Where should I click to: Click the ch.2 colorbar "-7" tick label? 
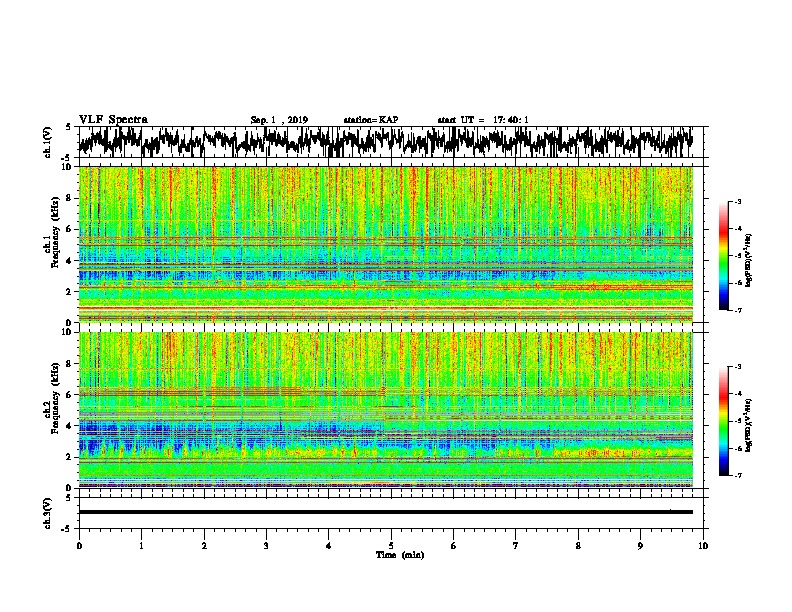pyautogui.click(x=738, y=475)
